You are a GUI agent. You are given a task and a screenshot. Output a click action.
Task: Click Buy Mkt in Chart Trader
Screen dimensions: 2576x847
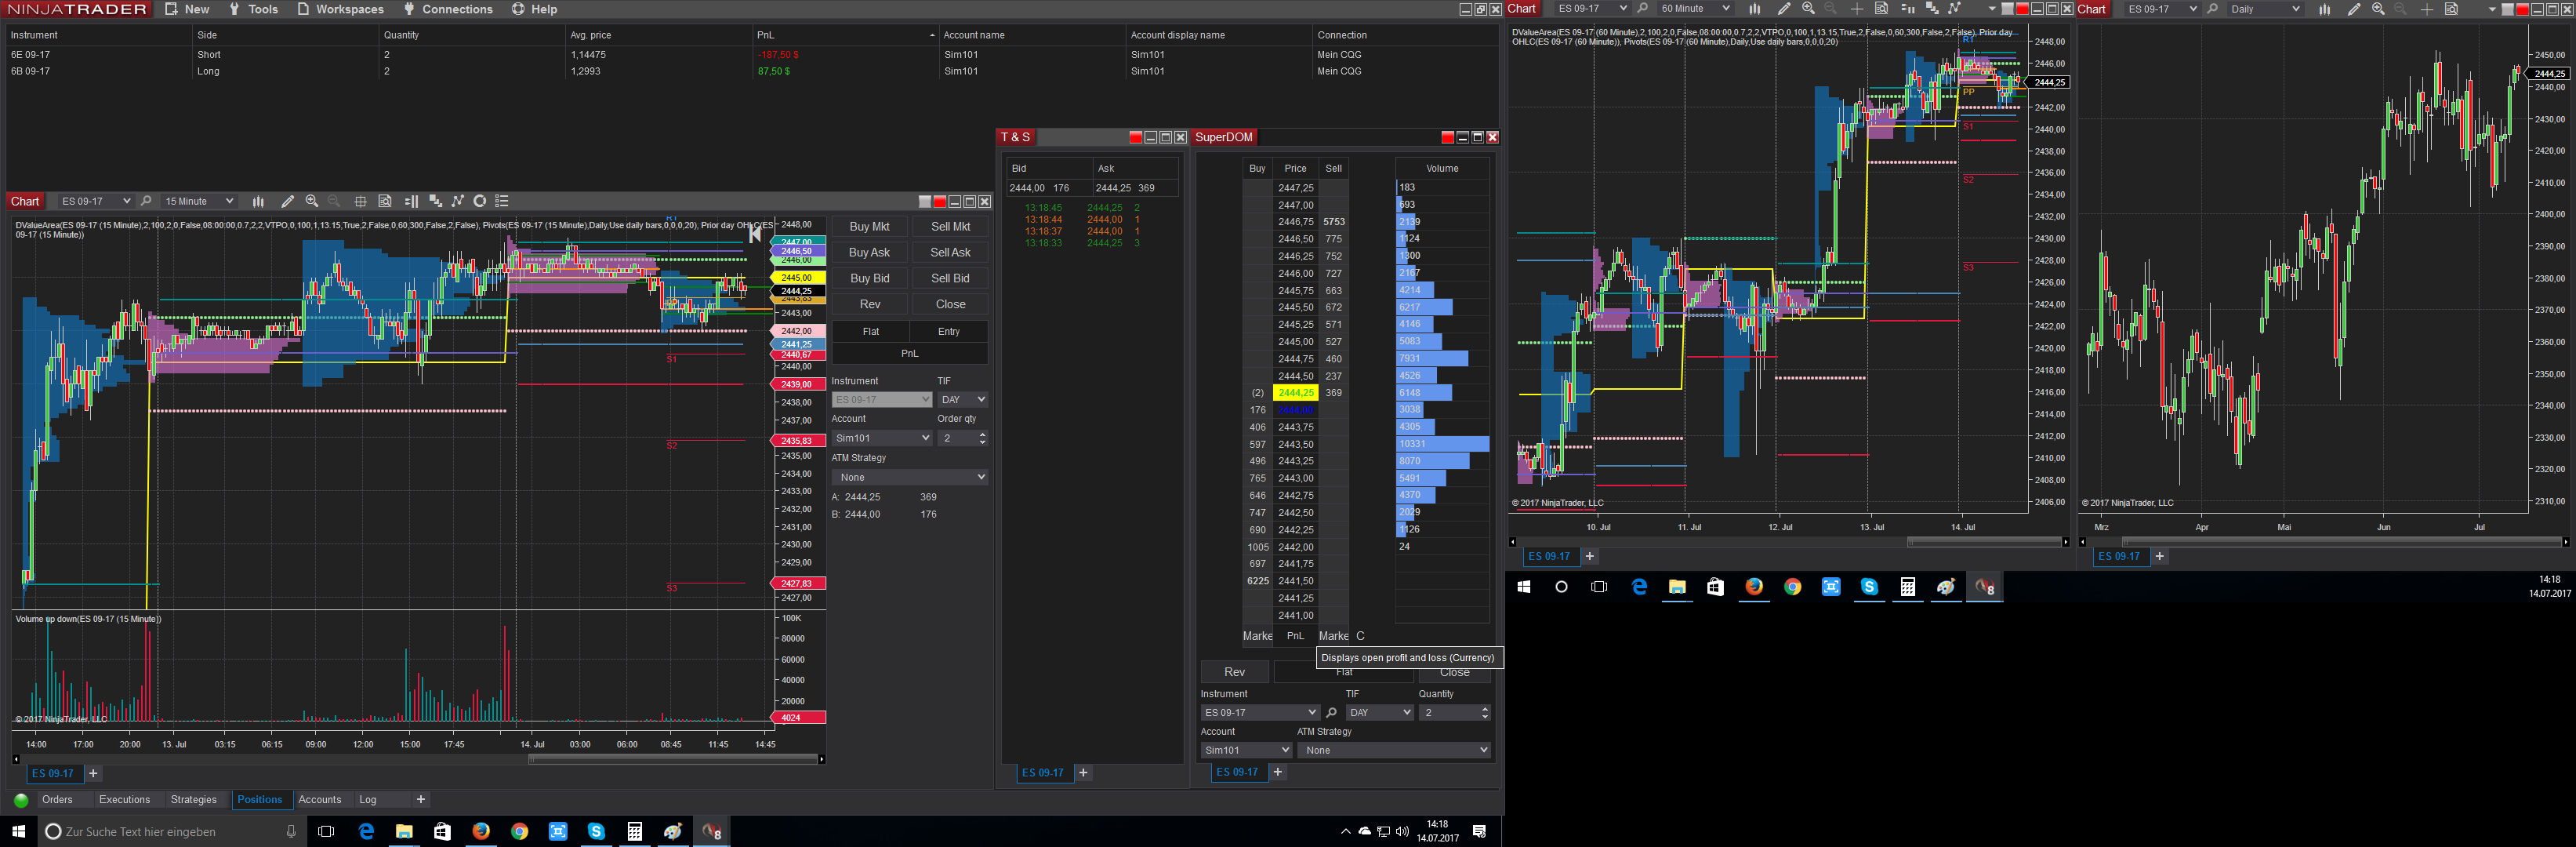coord(869,227)
